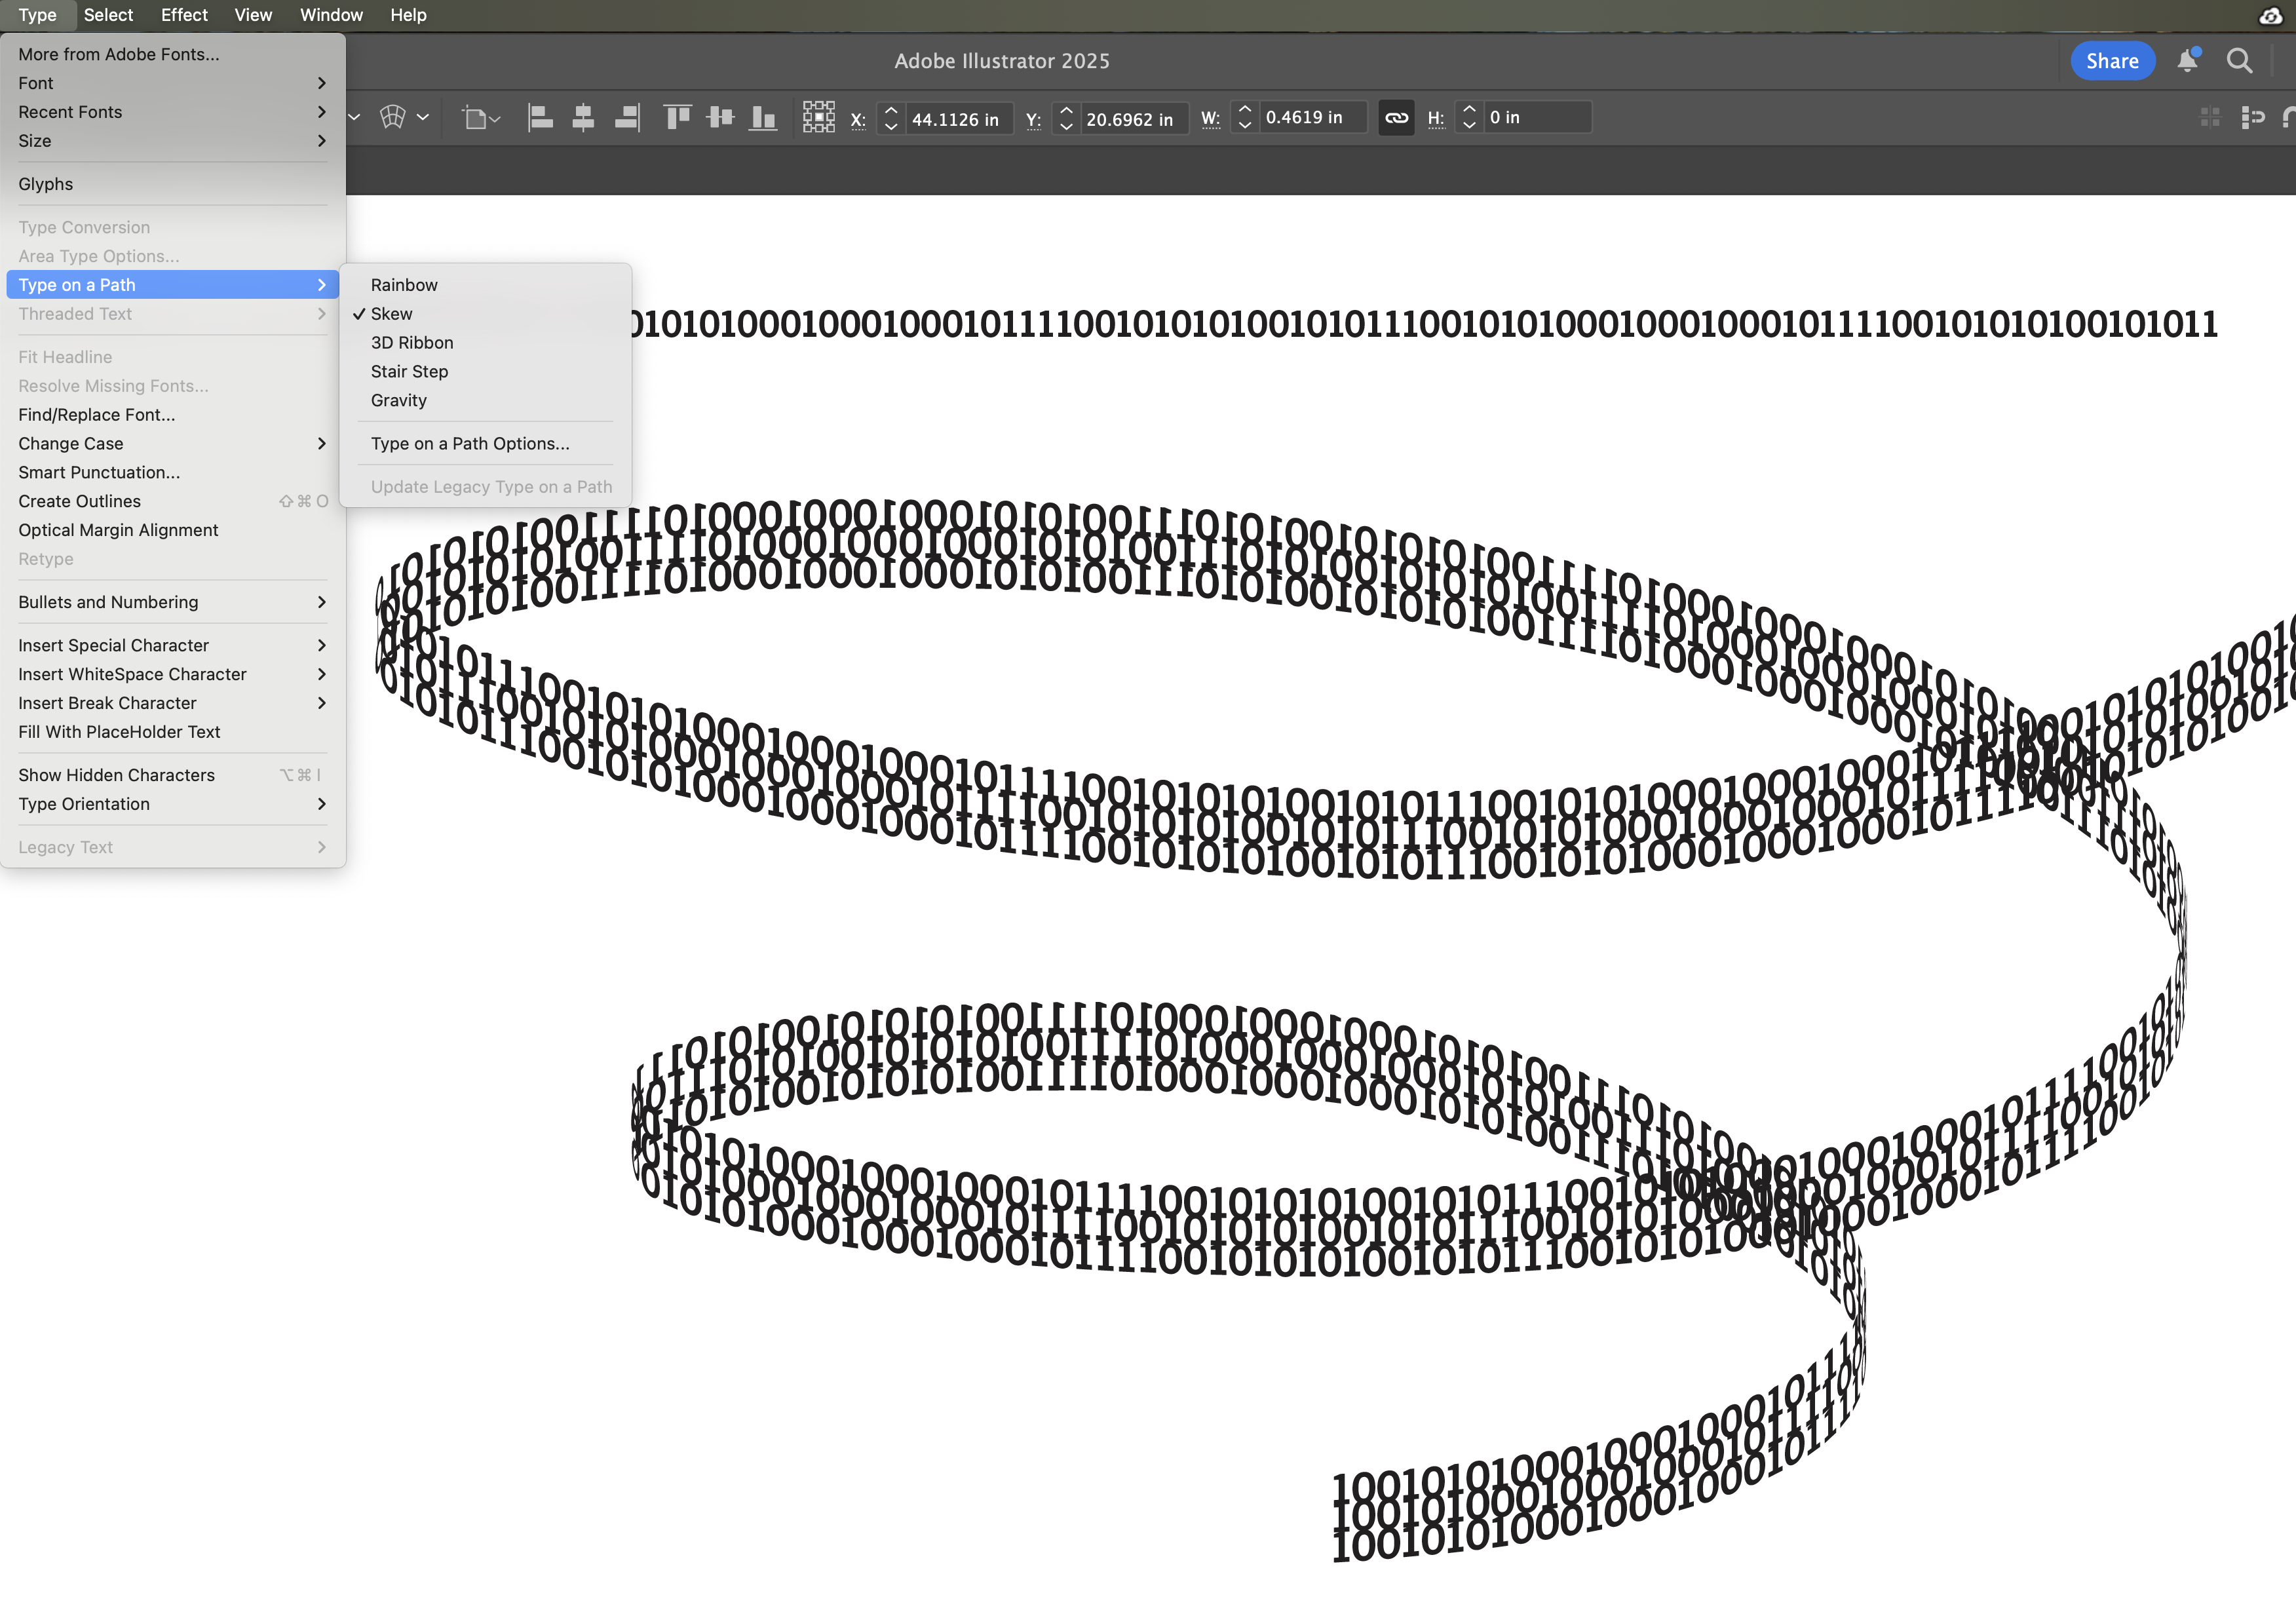This screenshot has width=2296, height=1612.
Task: Toggle the constrain width and height link
Action: click(x=1396, y=117)
